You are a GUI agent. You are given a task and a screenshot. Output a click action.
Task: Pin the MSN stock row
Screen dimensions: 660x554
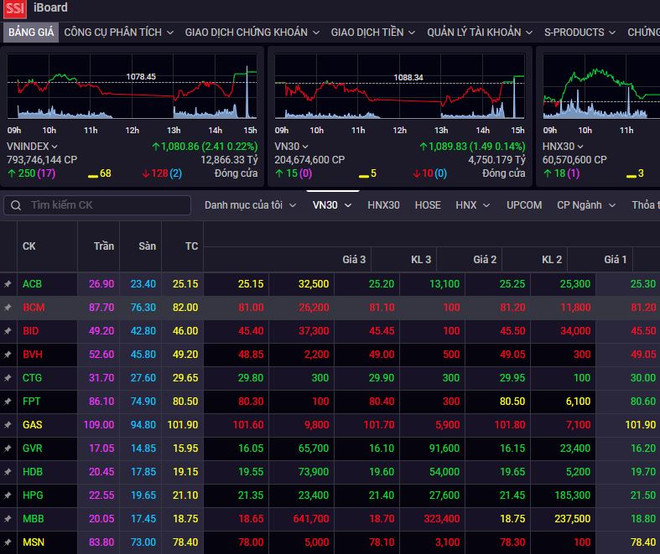click(x=8, y=542)
